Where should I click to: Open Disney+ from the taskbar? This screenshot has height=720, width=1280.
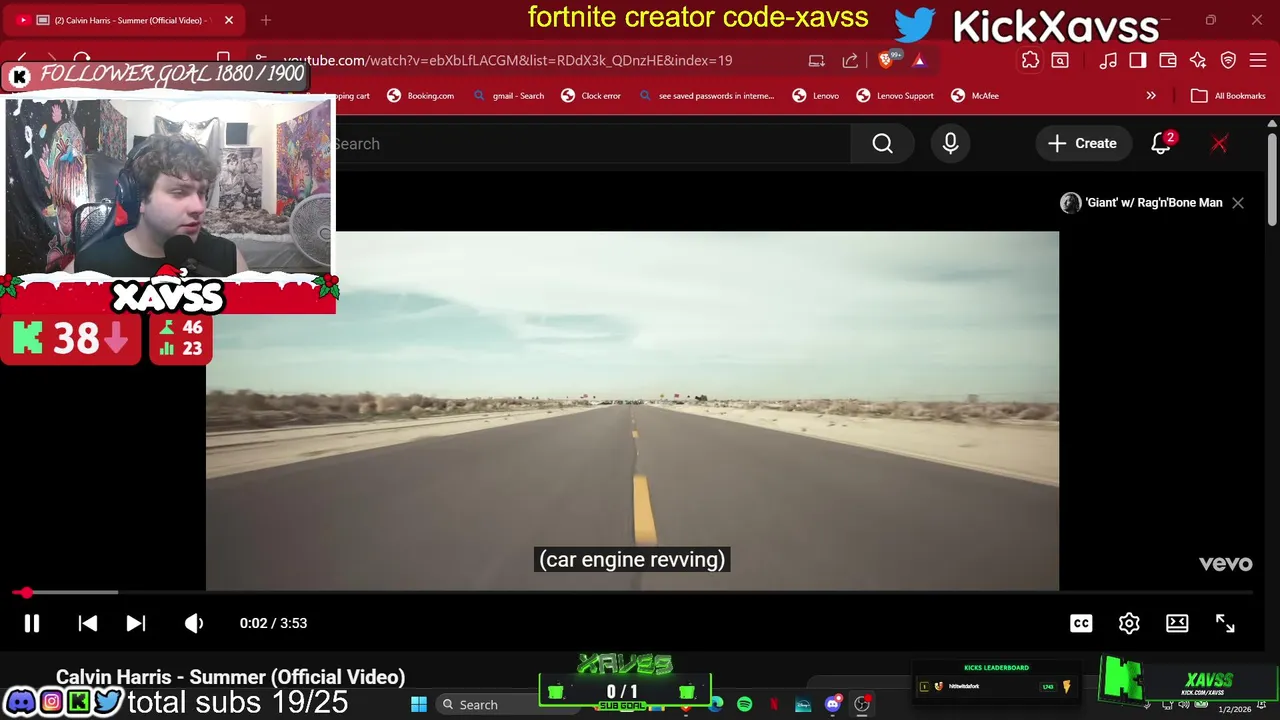[803, 705]
